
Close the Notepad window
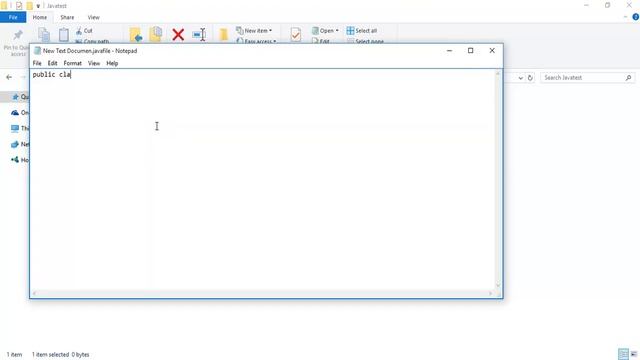coord(492,51)
